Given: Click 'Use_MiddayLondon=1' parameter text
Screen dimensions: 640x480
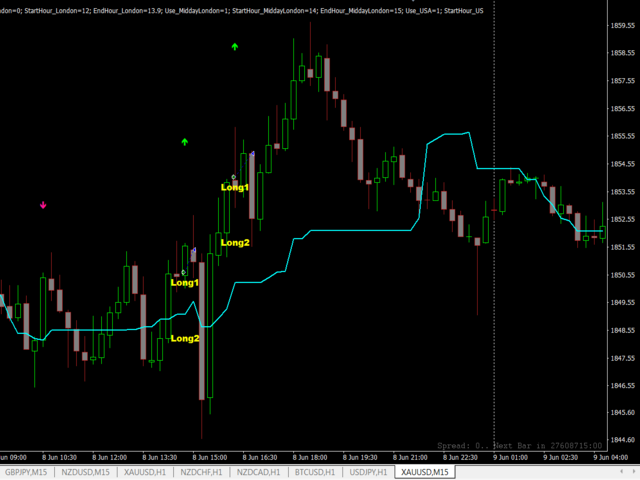Looking at the screenshot, I should coord(196,11).
